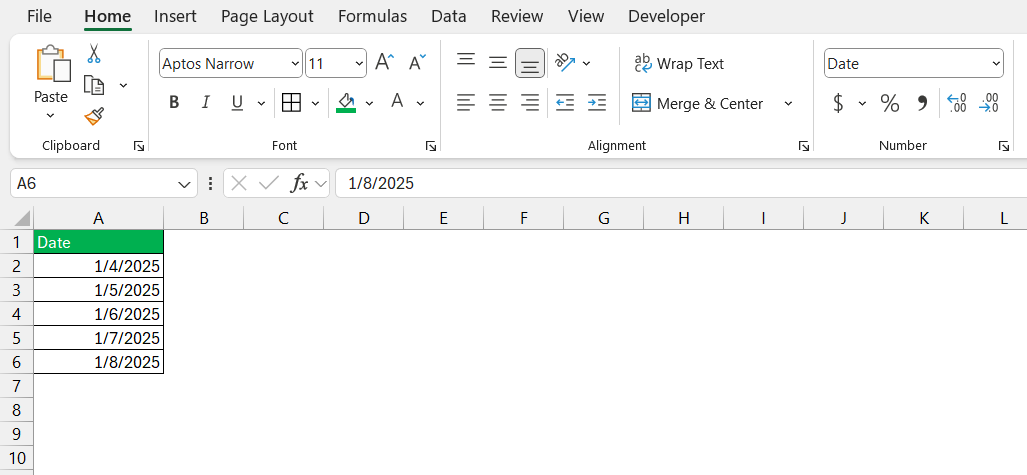Apply accounting dollar format
Image resolution: width=1027 pixels, height=475 pixels.
point(838,103)
